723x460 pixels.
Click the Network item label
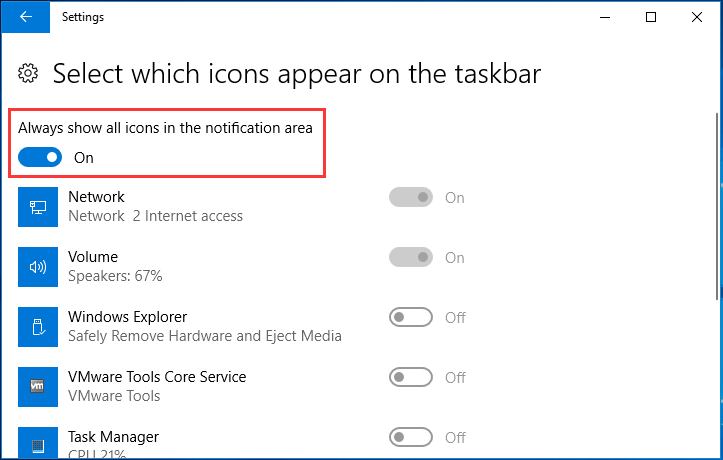96,197
